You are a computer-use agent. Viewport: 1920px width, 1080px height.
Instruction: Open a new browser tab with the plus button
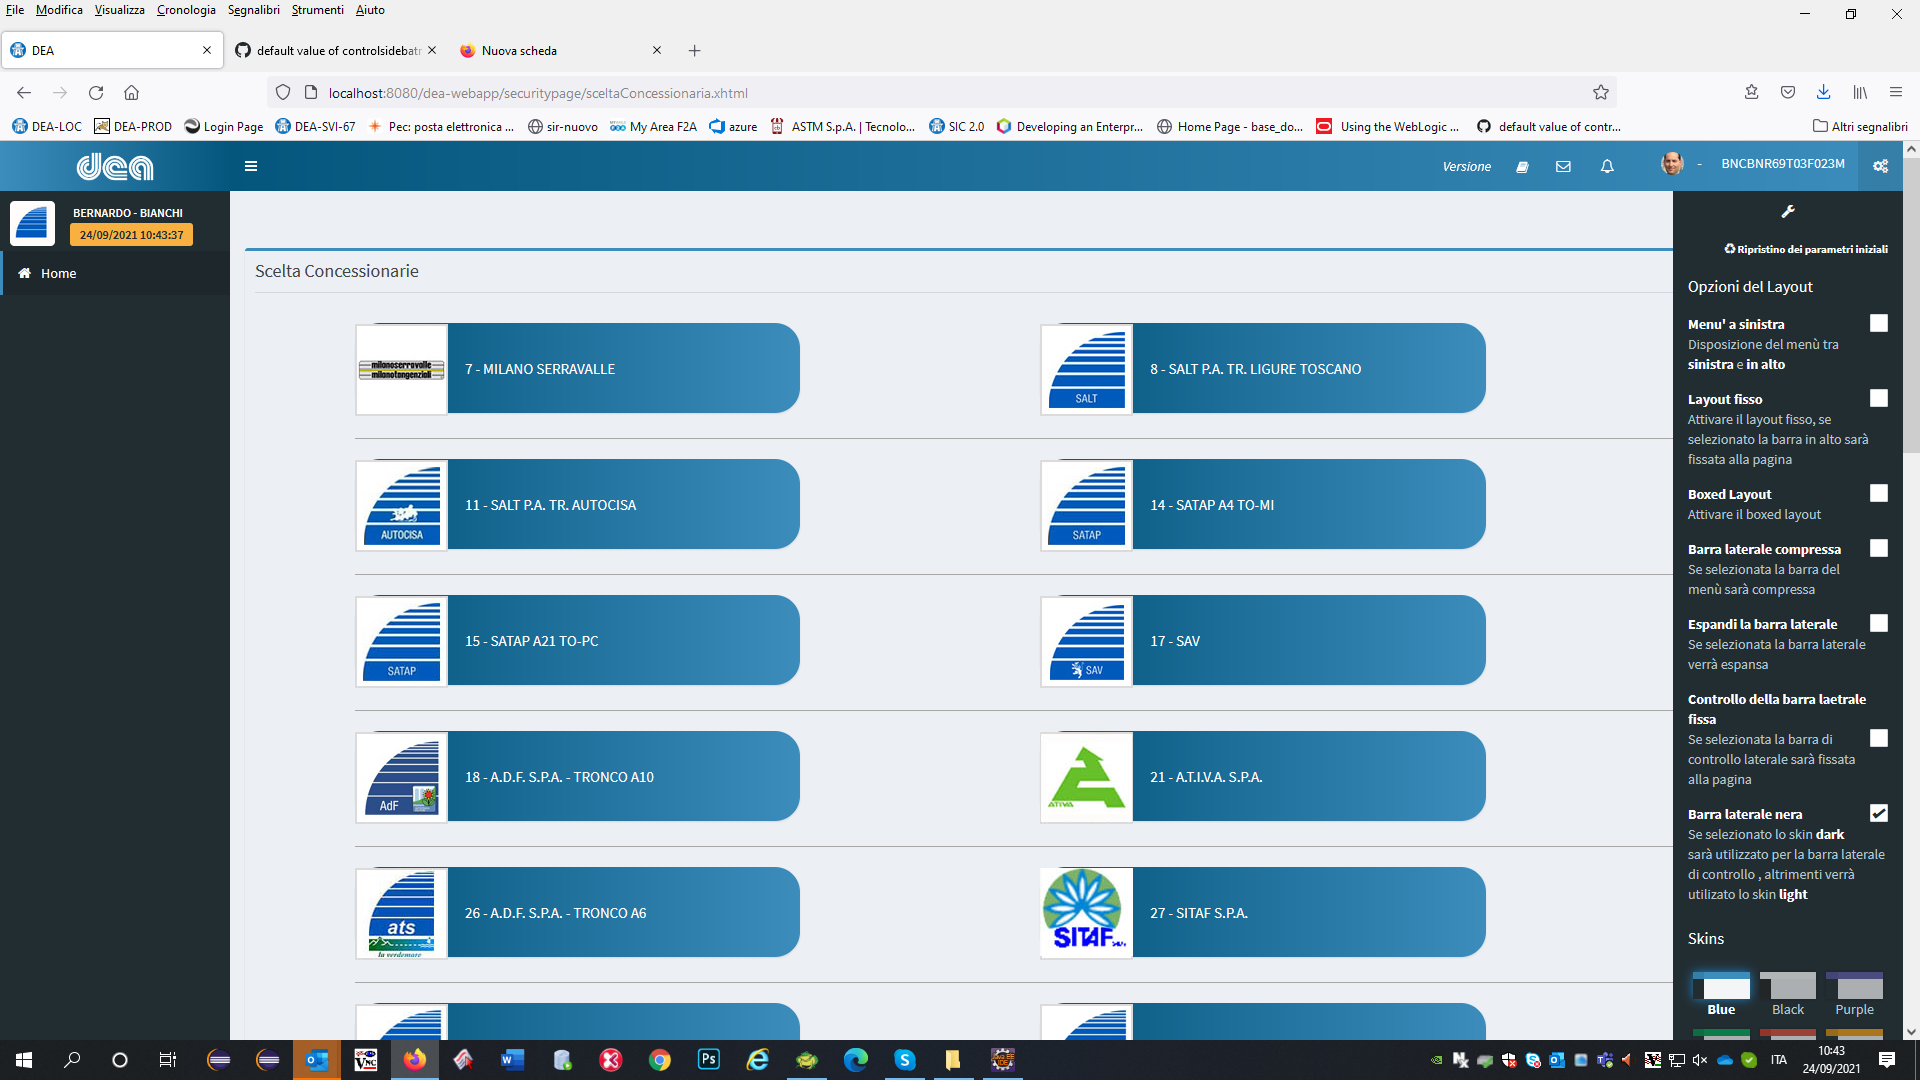[695, 50]
